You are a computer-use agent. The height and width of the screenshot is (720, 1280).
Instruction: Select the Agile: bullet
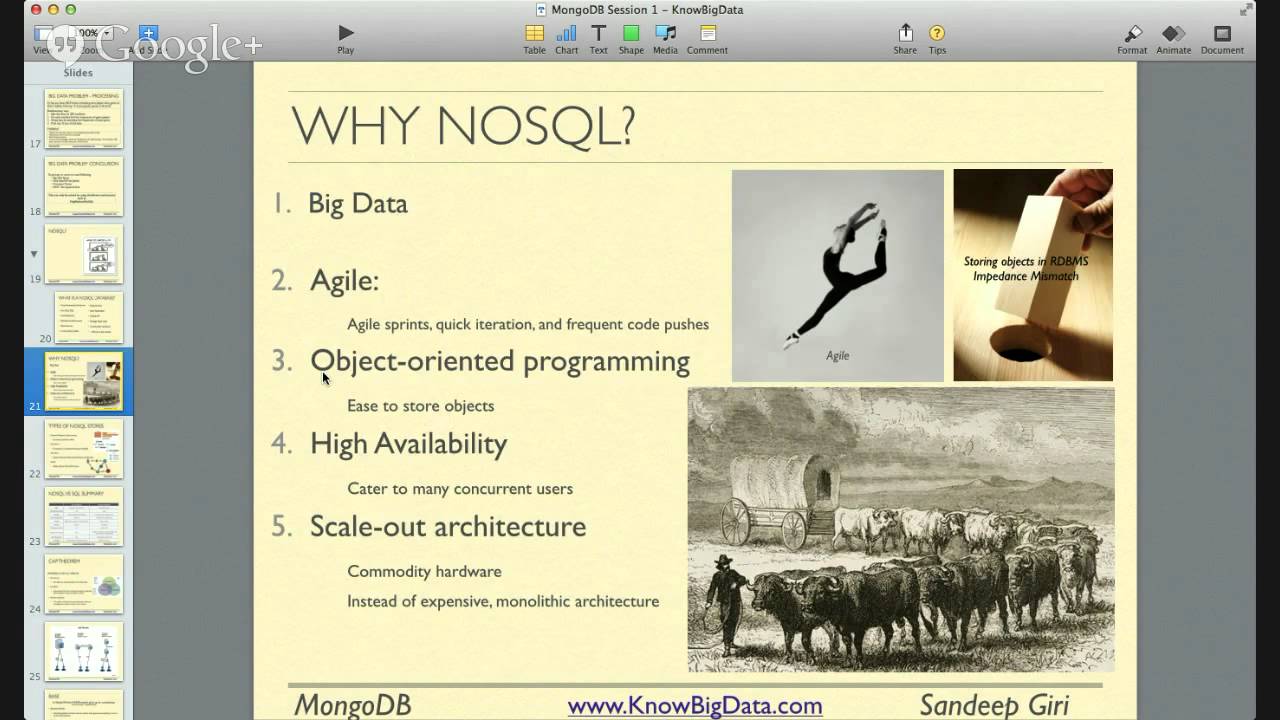click(x=344, y=281)
